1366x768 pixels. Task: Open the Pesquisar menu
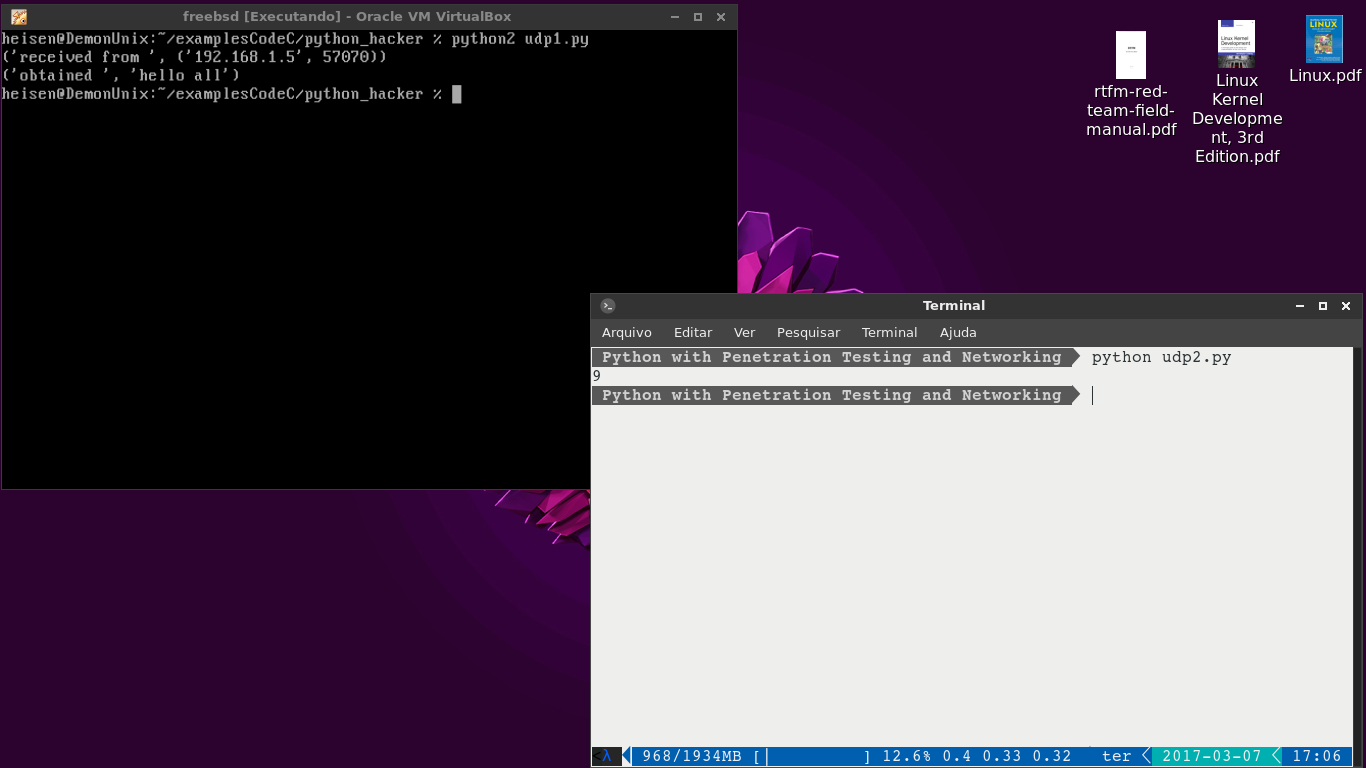tap(808, 333)
